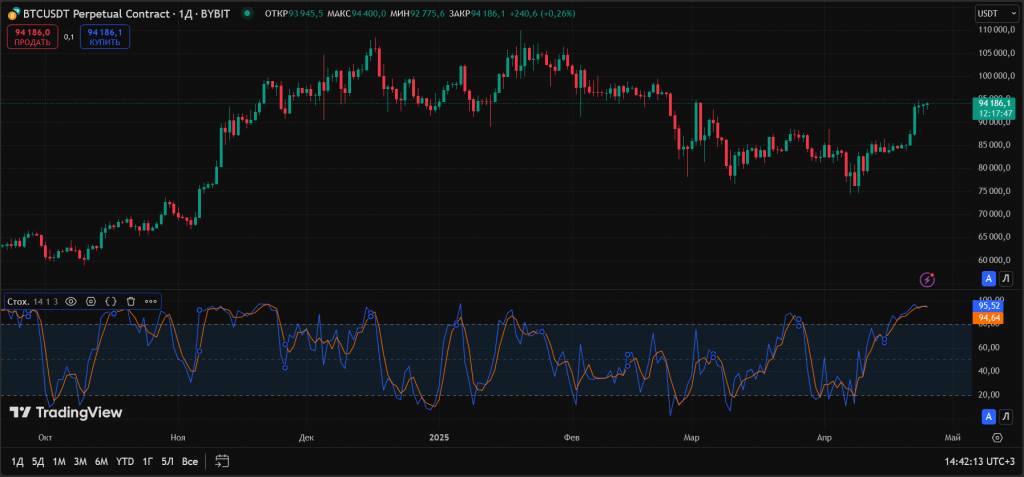Click the TradingView logo

tap(66, 412)
